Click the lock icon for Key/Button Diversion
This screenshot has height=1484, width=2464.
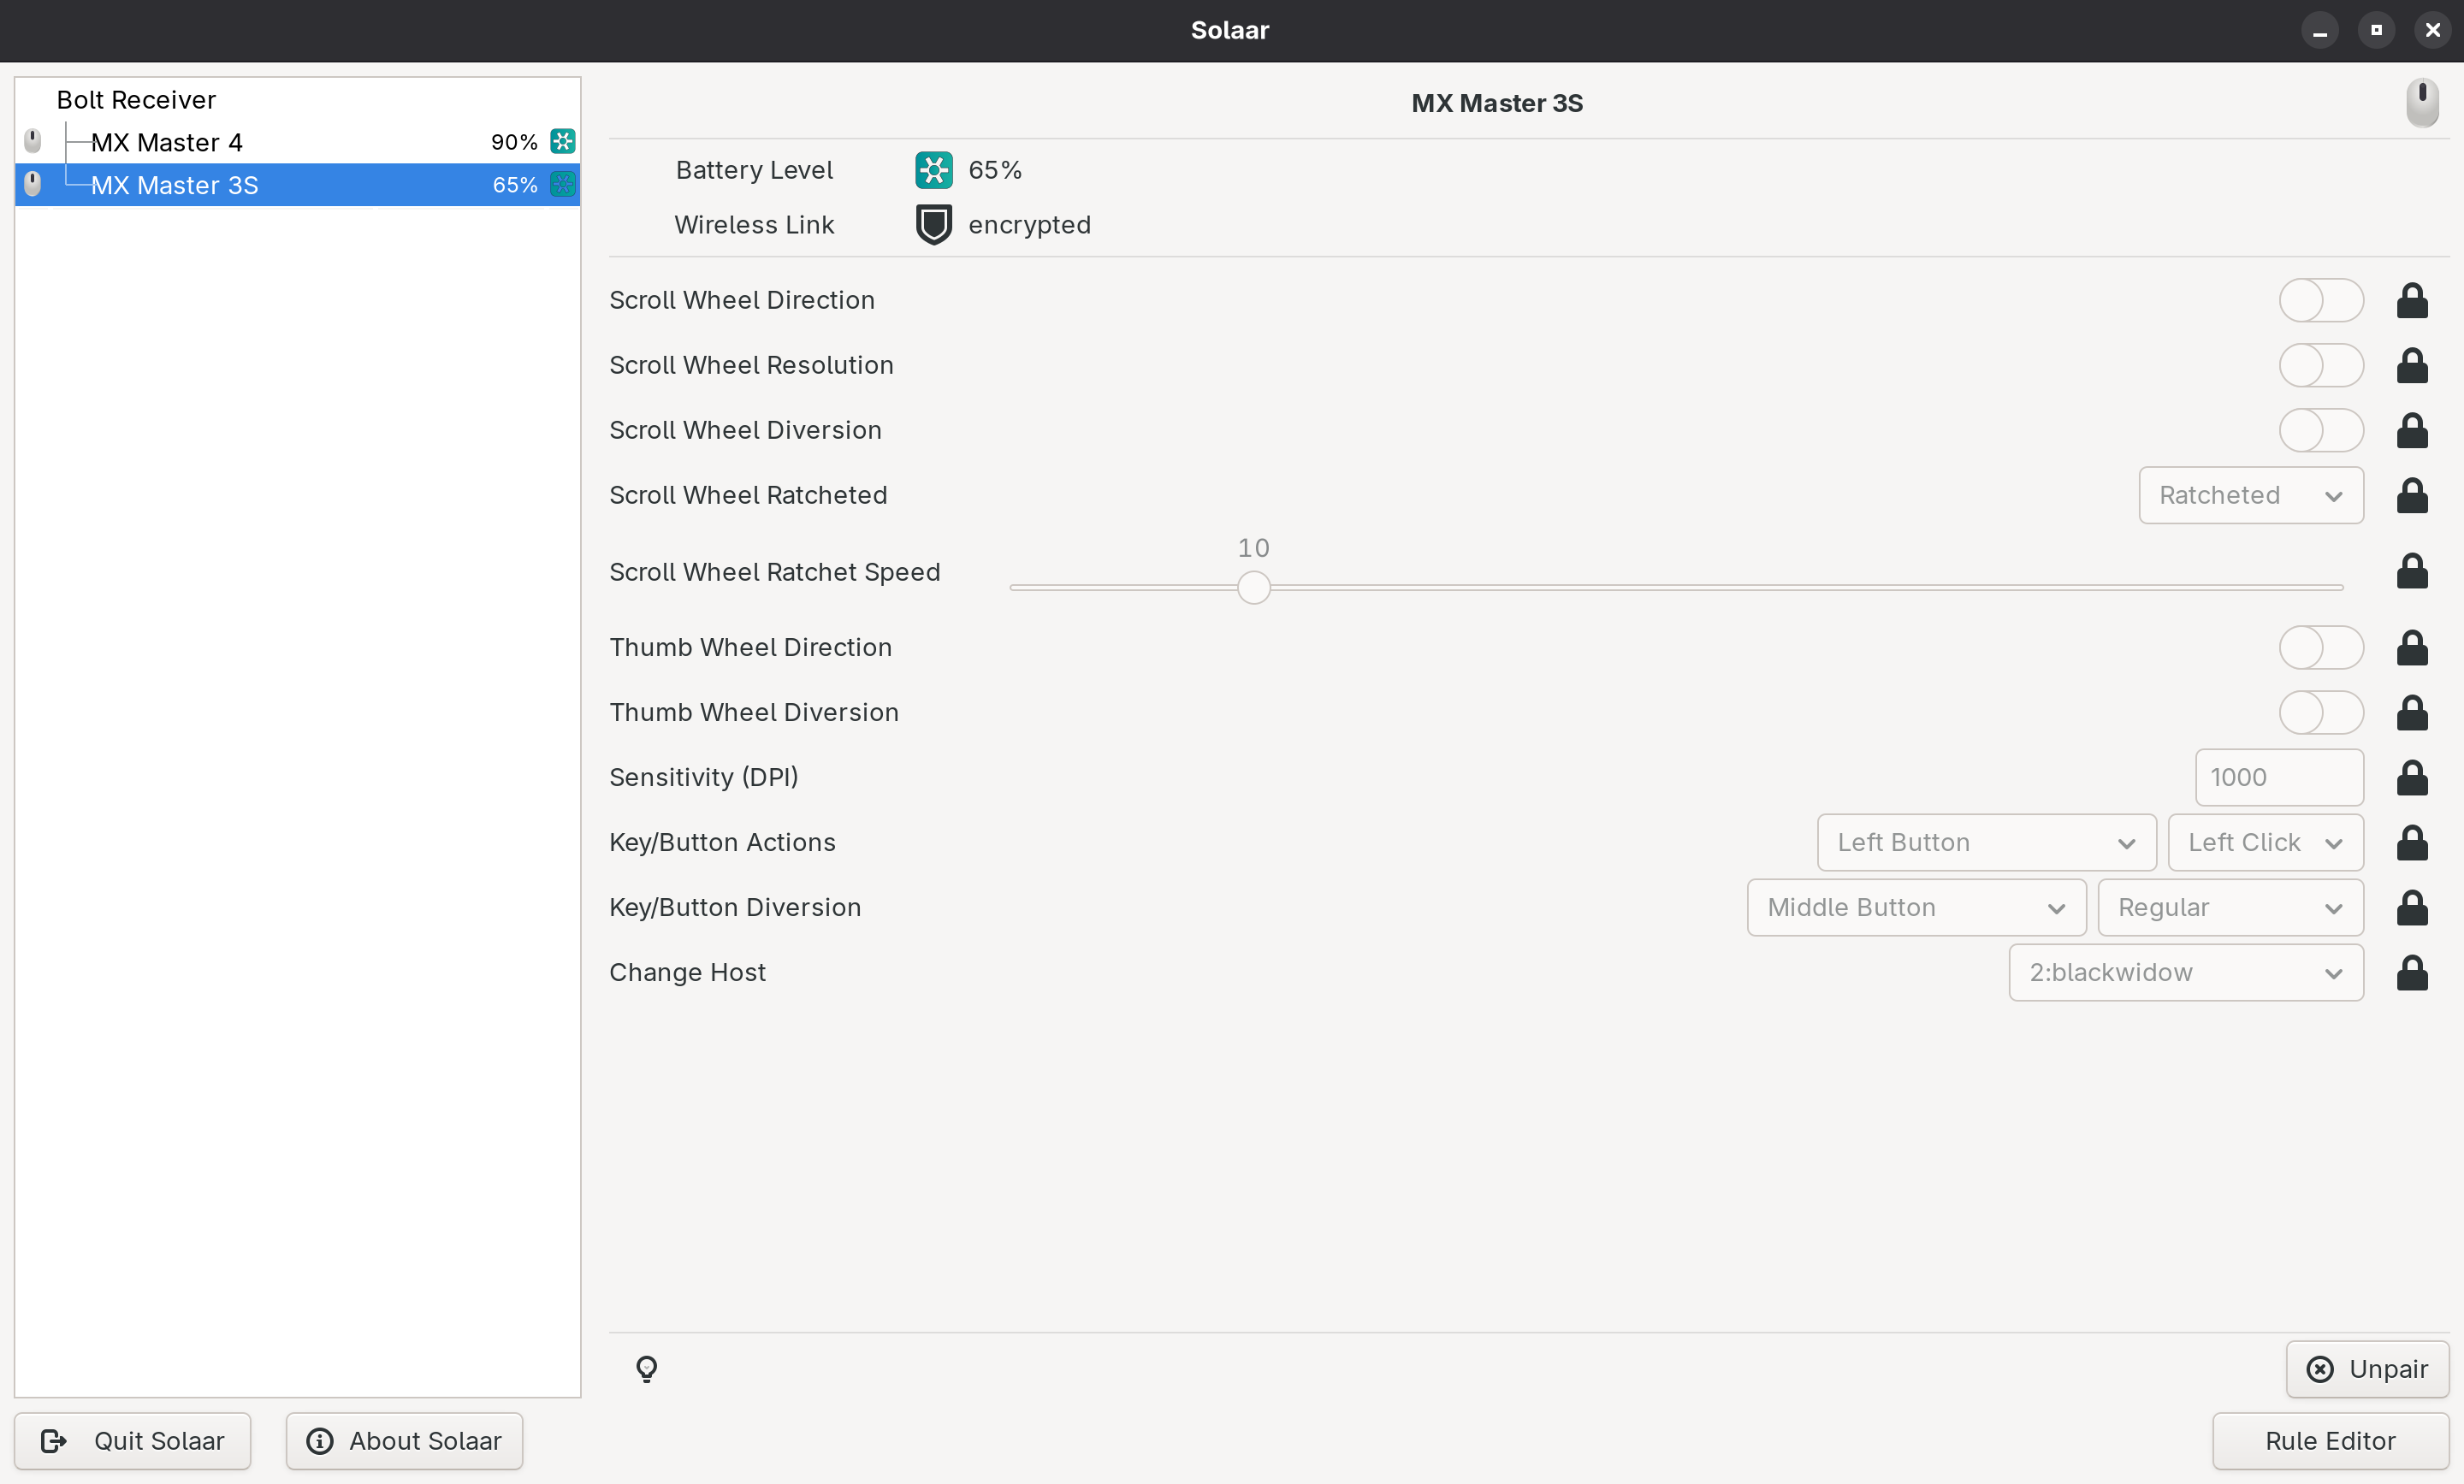(2411, 907)
